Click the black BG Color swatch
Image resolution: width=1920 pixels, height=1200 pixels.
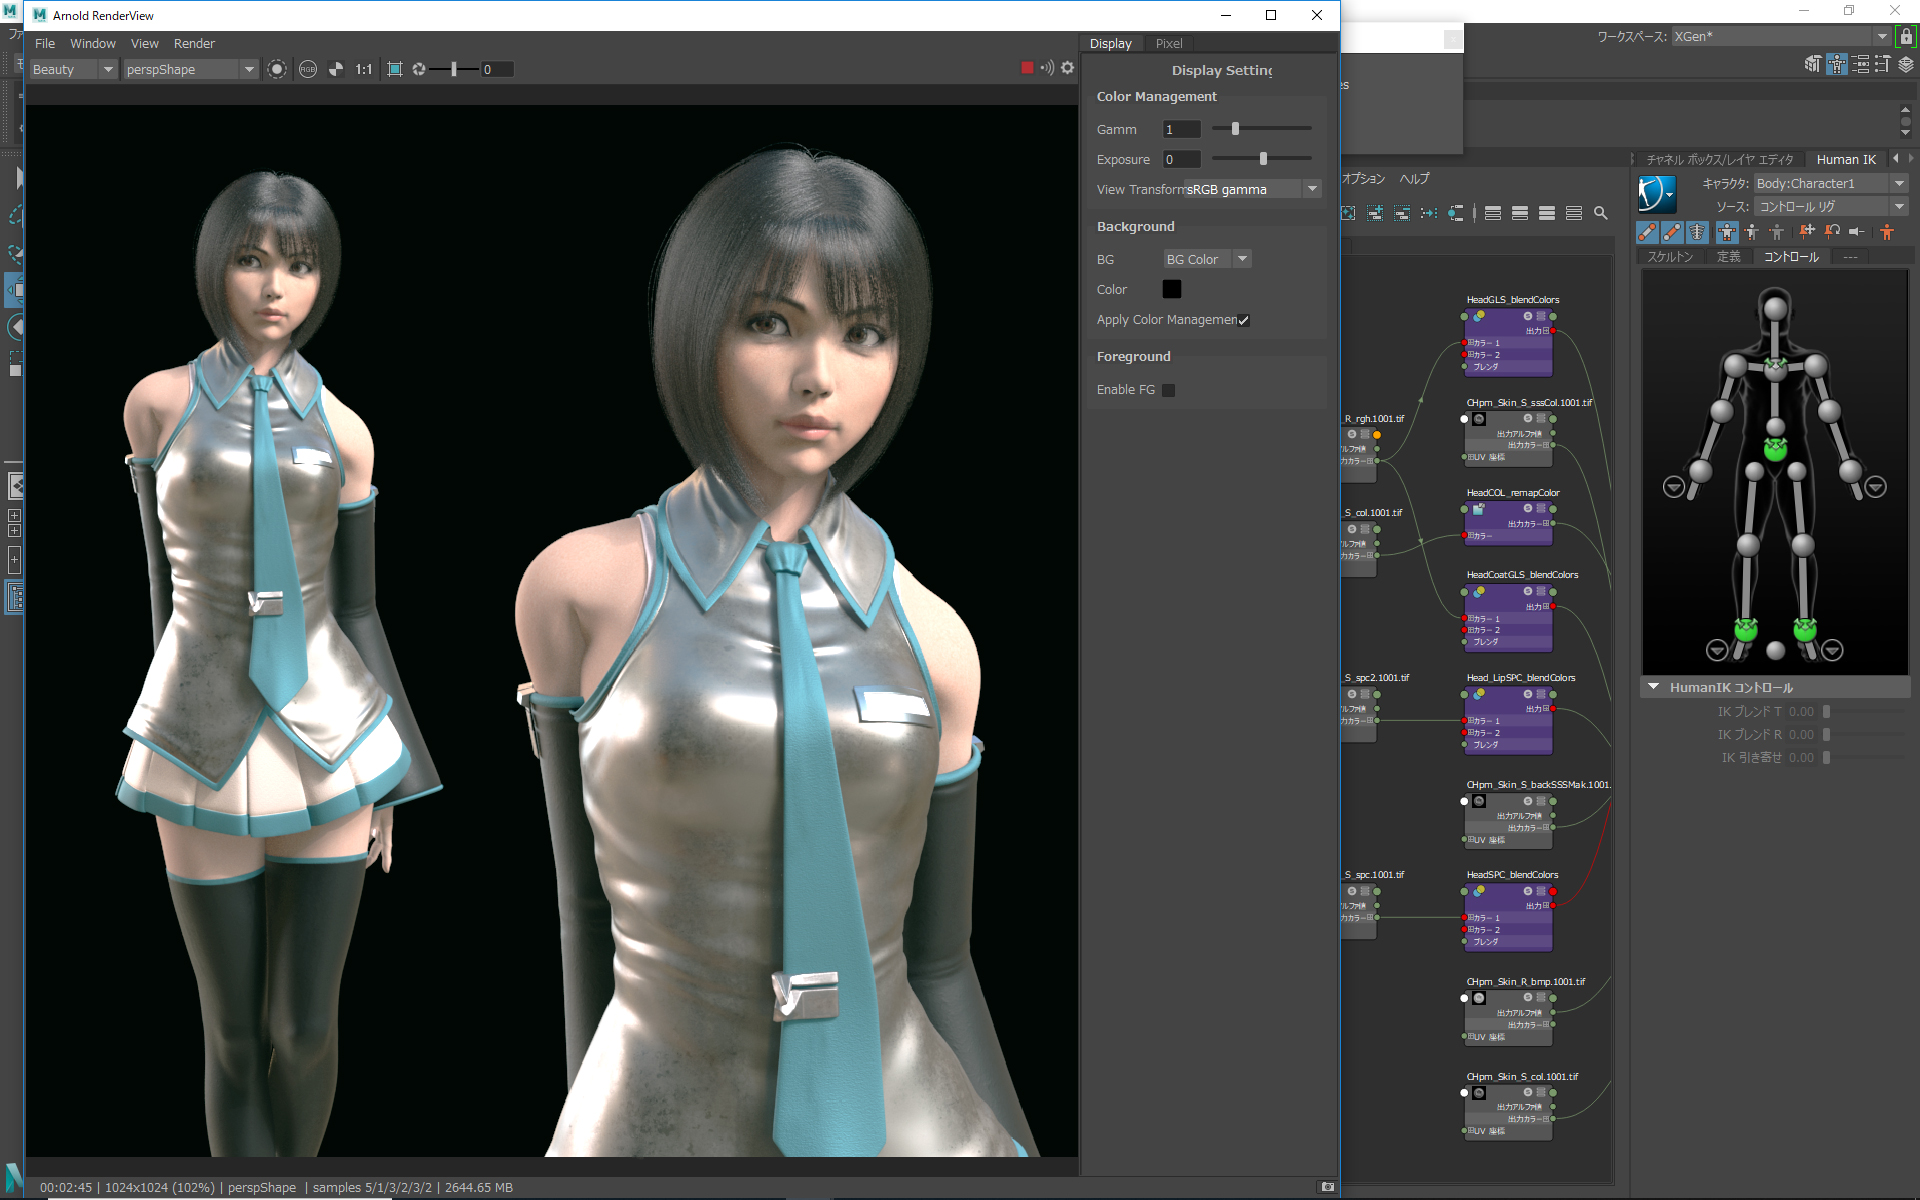tap(1172, 289)
